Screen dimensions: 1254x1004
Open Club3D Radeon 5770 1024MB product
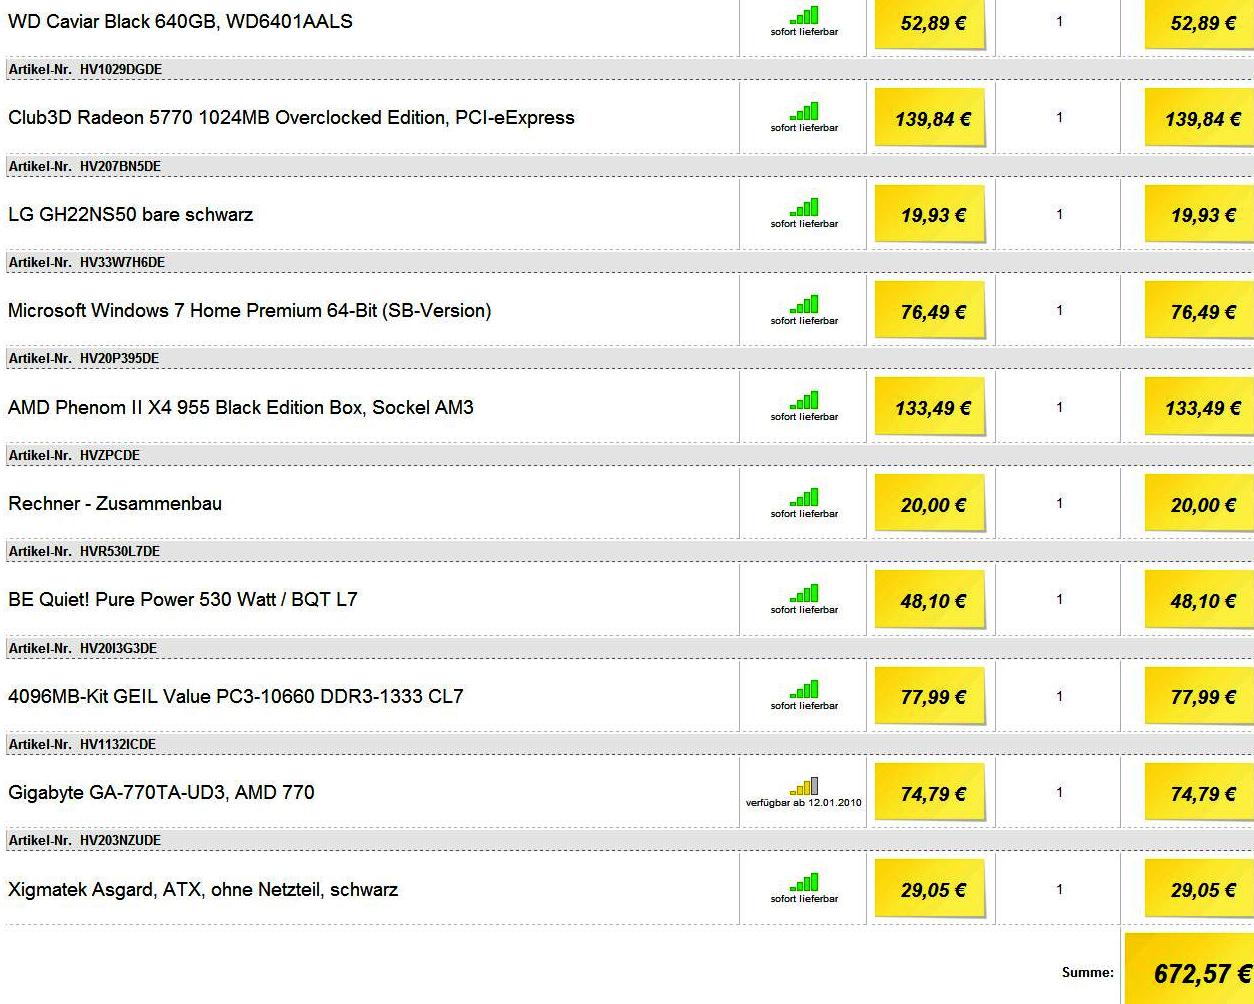[x=291, y=118]
